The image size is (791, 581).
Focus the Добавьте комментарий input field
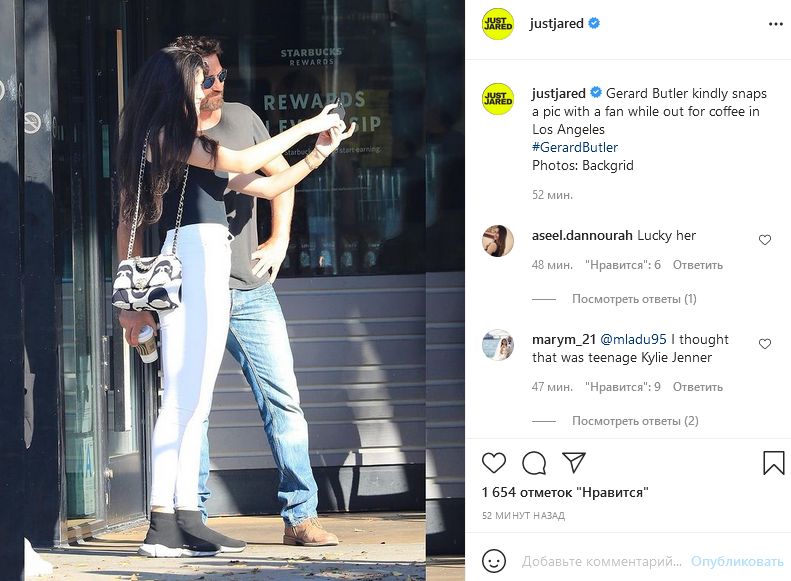tap(601, 561)
